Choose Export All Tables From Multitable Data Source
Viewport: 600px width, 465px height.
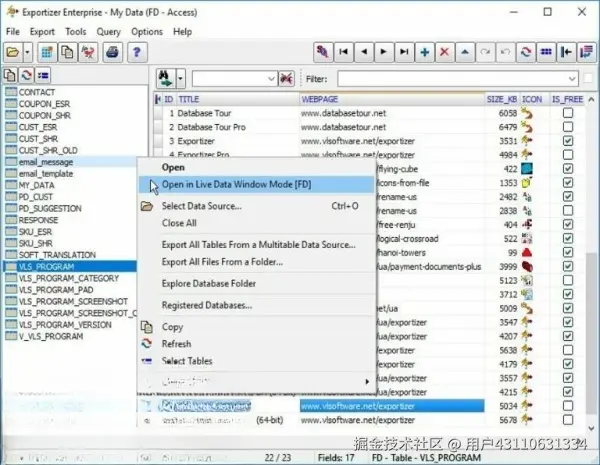click(256, 245)
